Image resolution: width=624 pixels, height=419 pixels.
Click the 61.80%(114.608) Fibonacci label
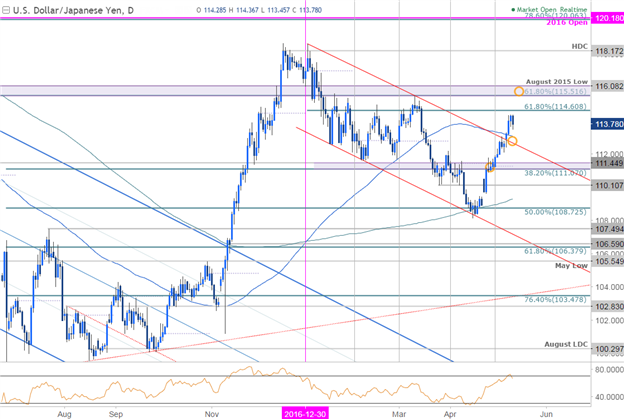(555, 107)
